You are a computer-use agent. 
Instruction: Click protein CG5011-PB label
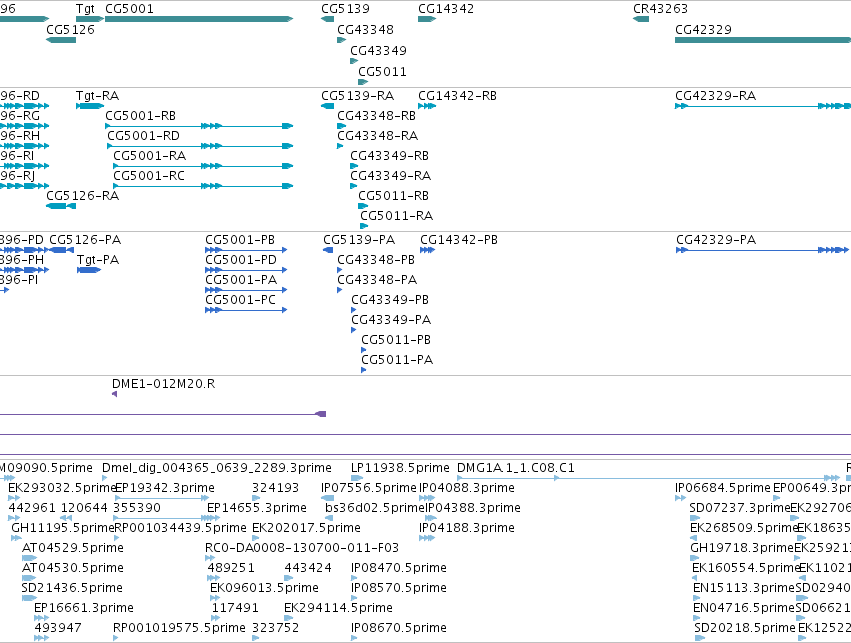point(396,340)
